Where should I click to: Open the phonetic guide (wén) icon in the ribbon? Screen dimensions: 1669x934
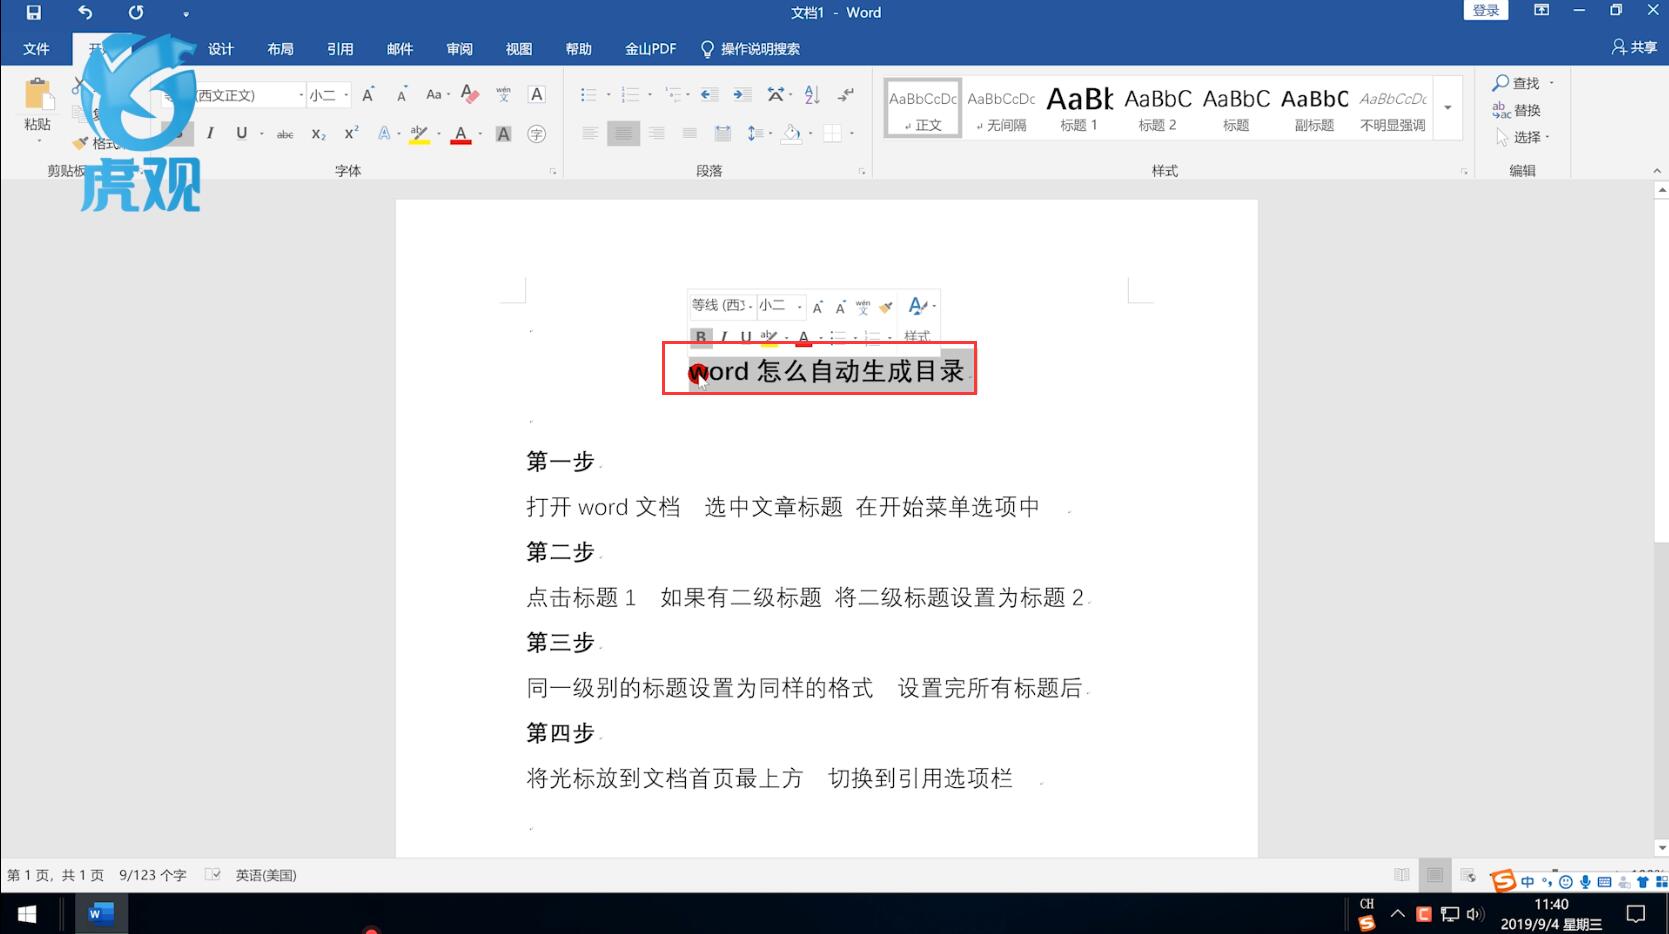503,95
